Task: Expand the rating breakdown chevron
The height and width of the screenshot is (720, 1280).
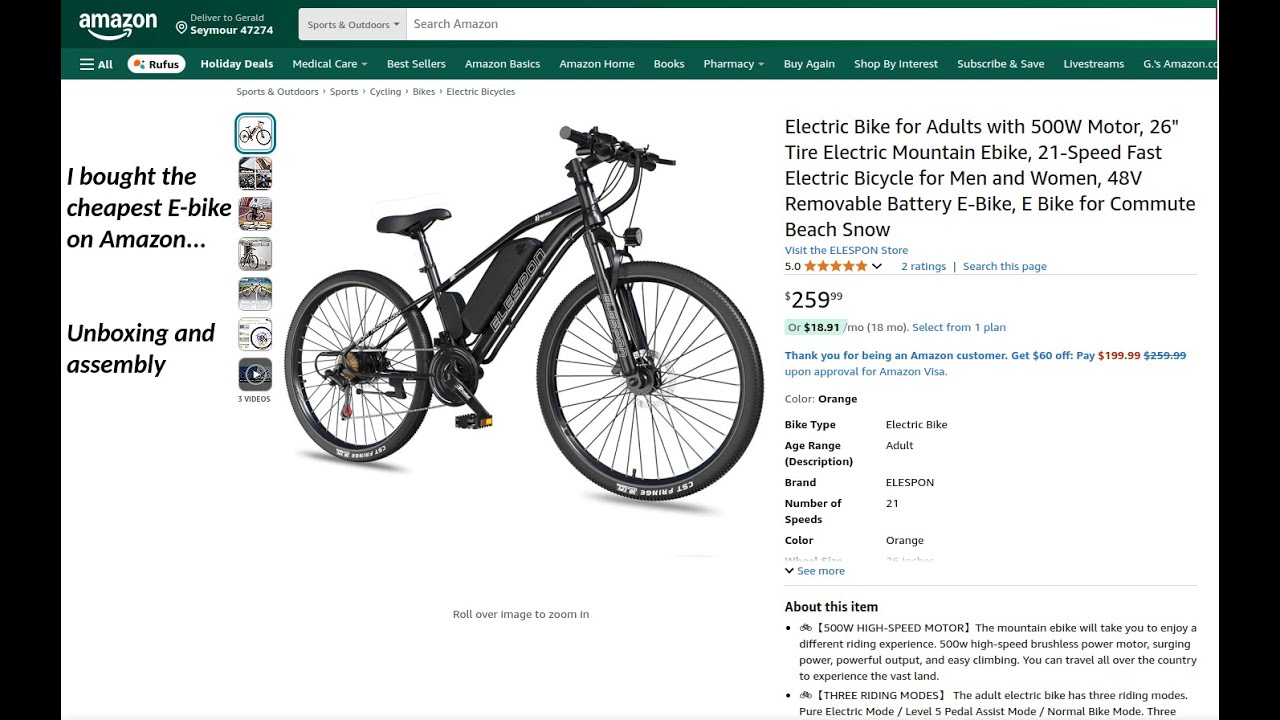Action: (877, 266)
